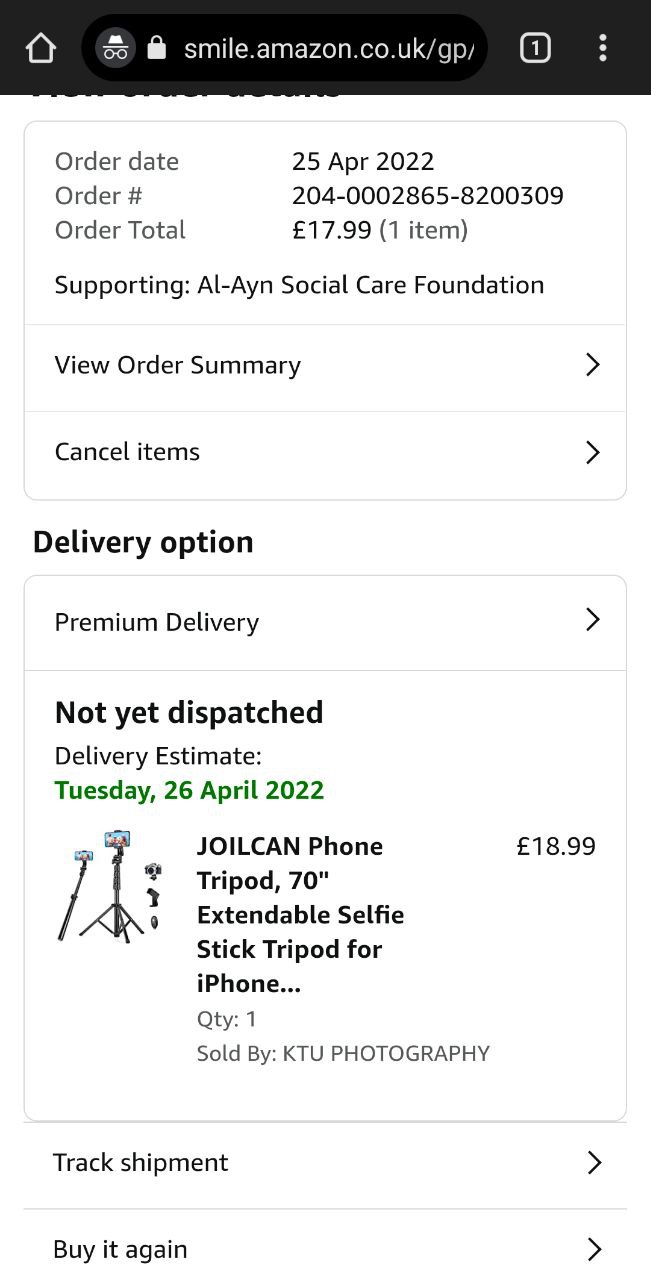Tap the padlock site security icon

pos(157,48)
